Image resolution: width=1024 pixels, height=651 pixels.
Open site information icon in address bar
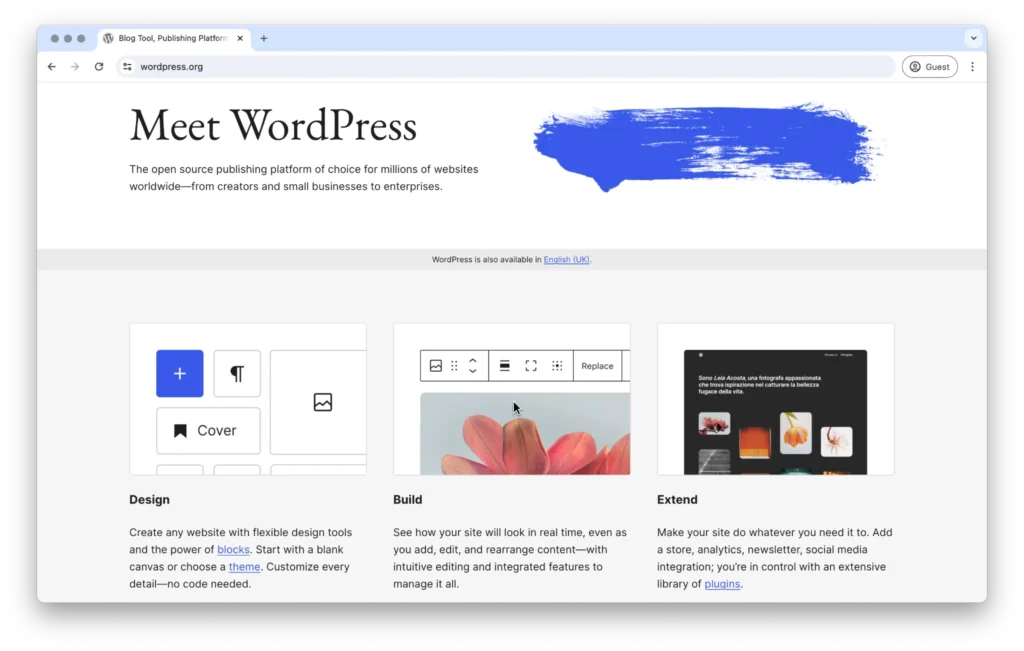pyautogui.click(x=127, y=67)
